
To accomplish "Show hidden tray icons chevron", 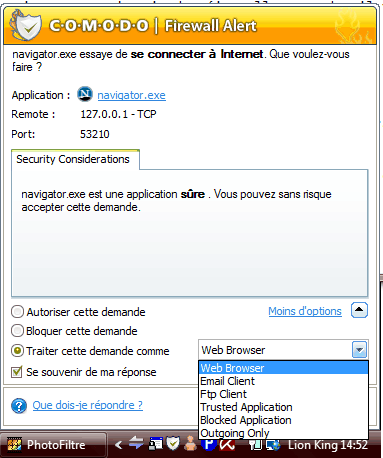I will (x=118, y=444).
